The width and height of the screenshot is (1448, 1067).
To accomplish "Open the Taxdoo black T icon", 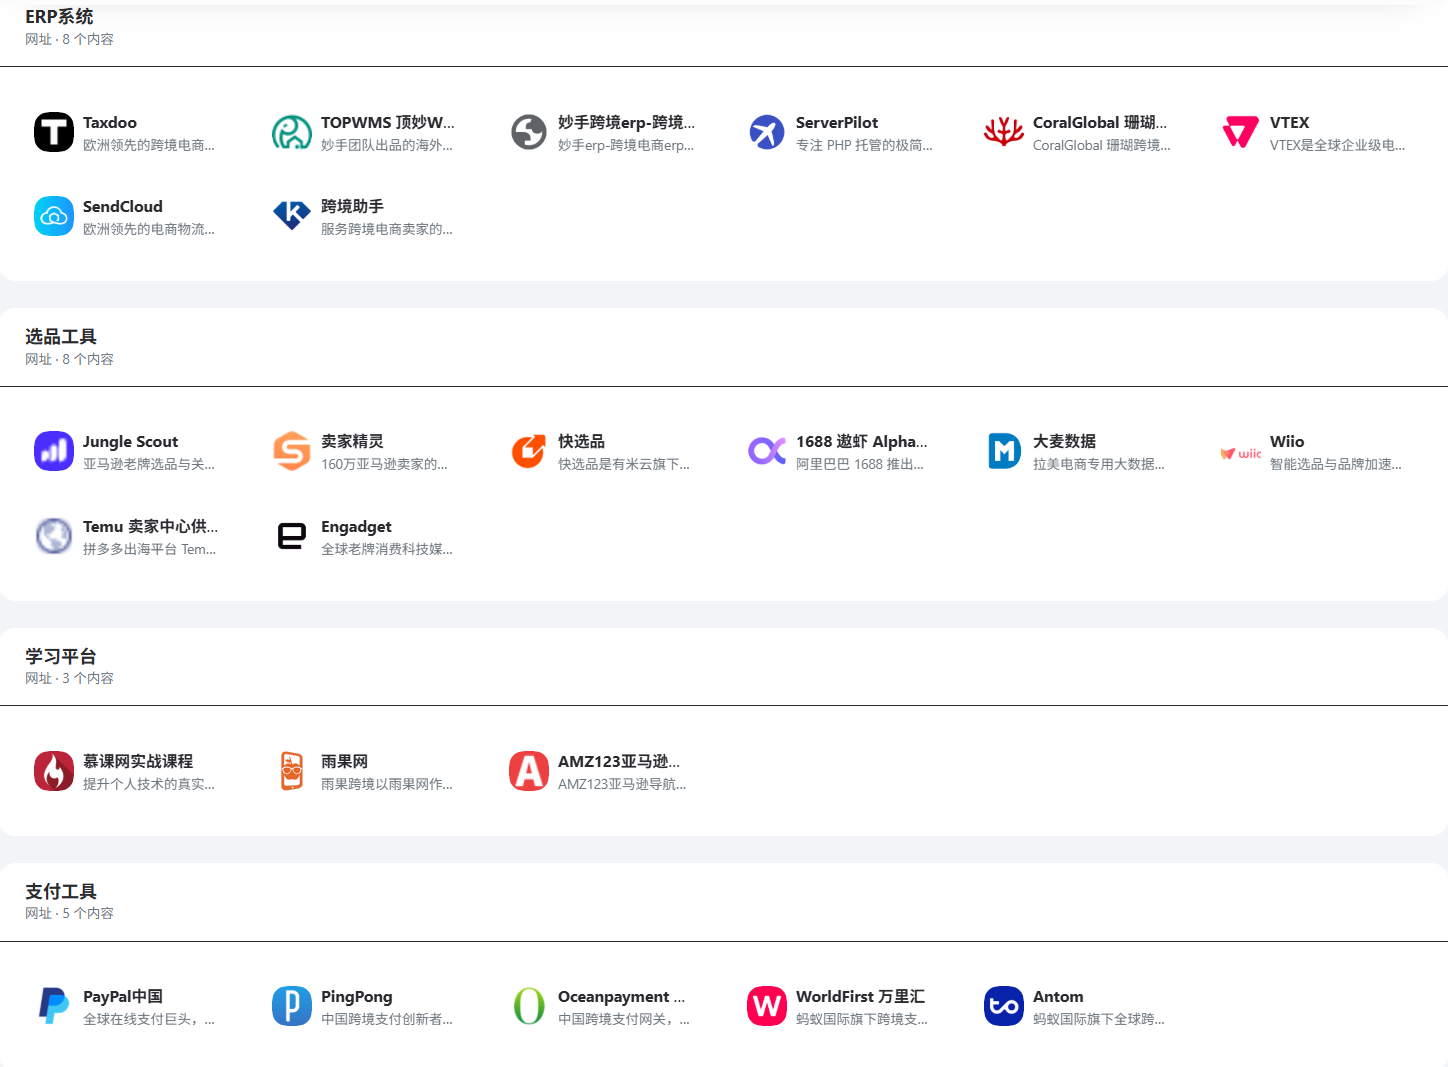I will tap(54, 132).
